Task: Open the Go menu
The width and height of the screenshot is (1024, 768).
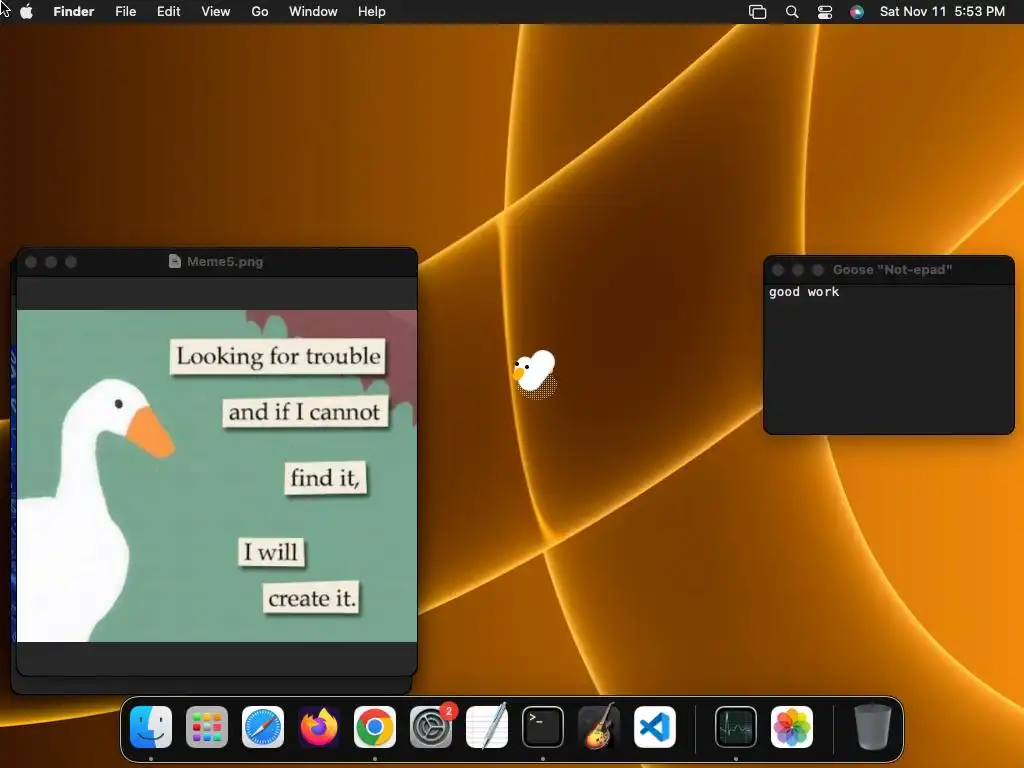Action: coord(260,11)
